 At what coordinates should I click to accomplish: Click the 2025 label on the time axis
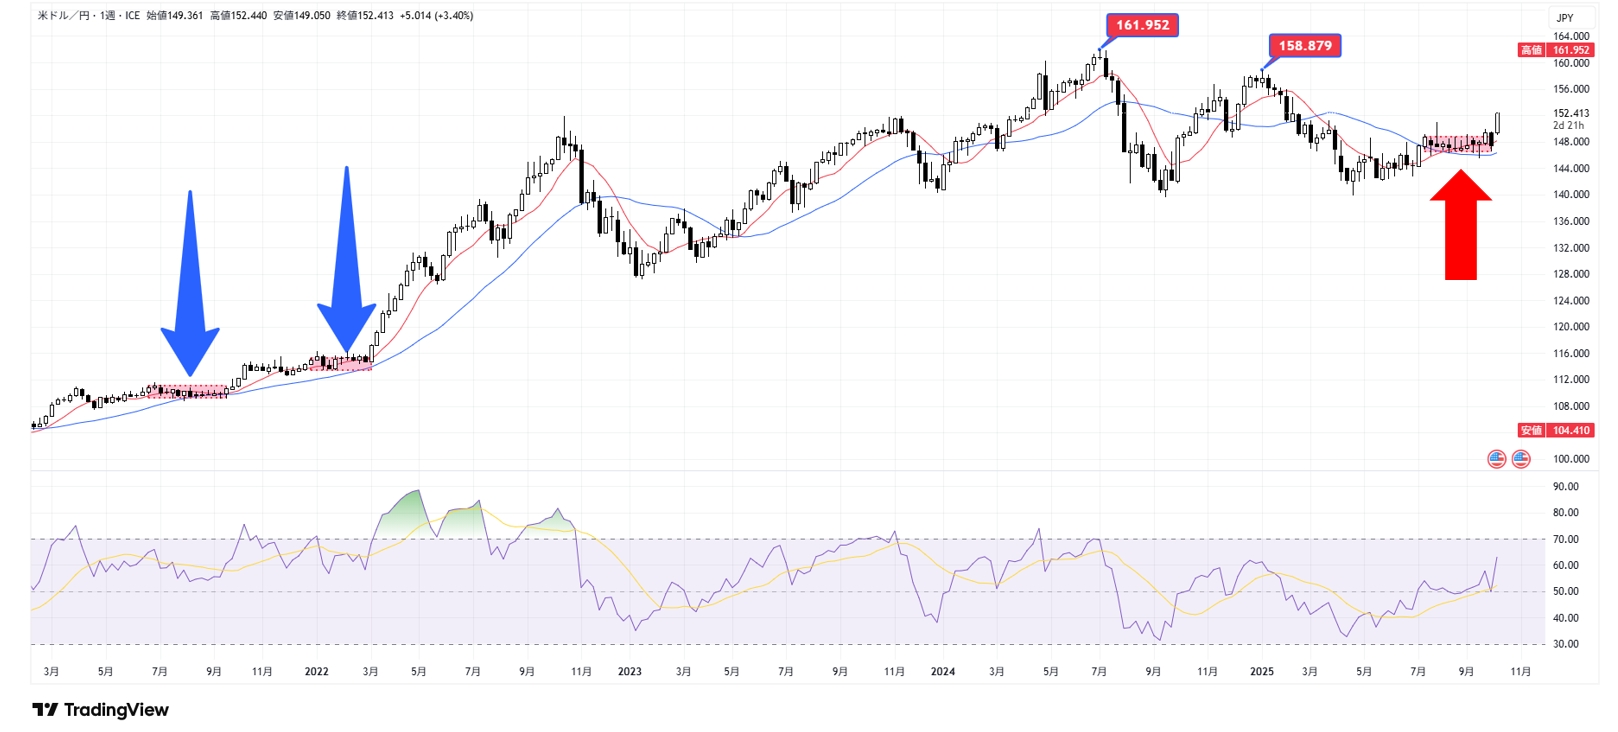click(x=1261, y=672)
